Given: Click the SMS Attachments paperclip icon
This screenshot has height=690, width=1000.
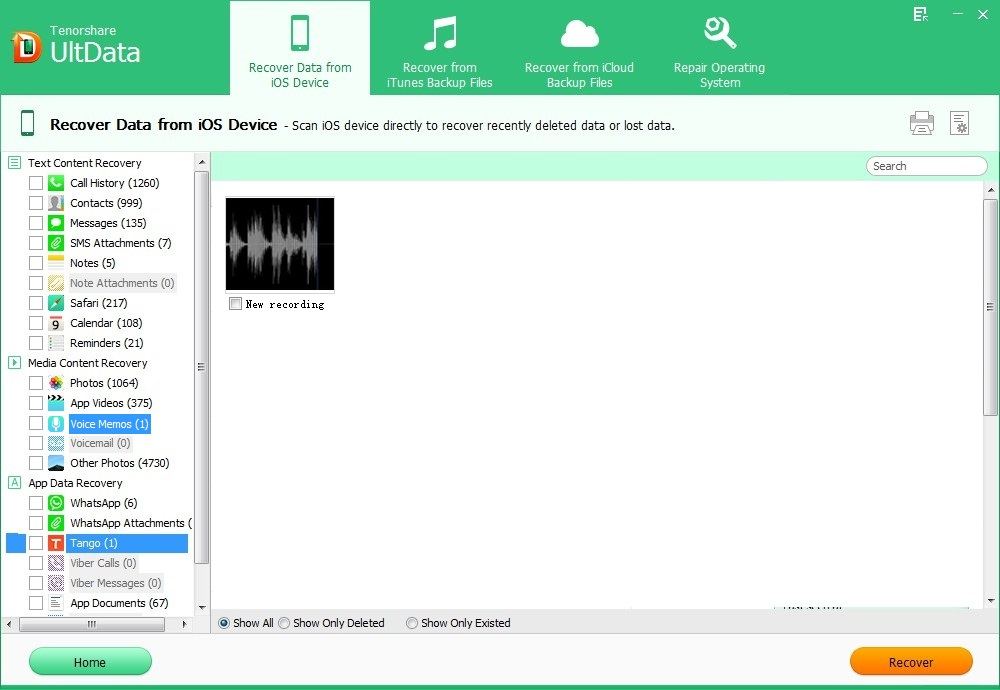Looking at the screenshot, I should point(56,243).
